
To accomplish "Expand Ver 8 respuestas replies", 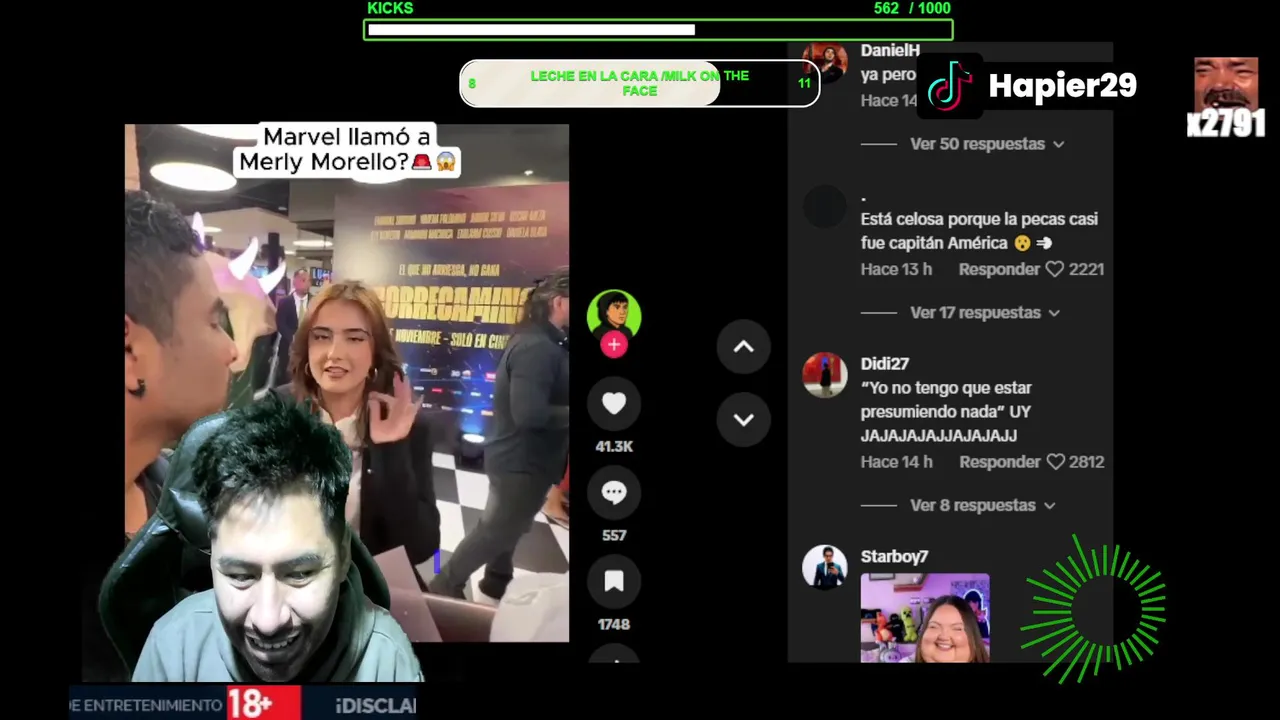I will coord(982,506).
